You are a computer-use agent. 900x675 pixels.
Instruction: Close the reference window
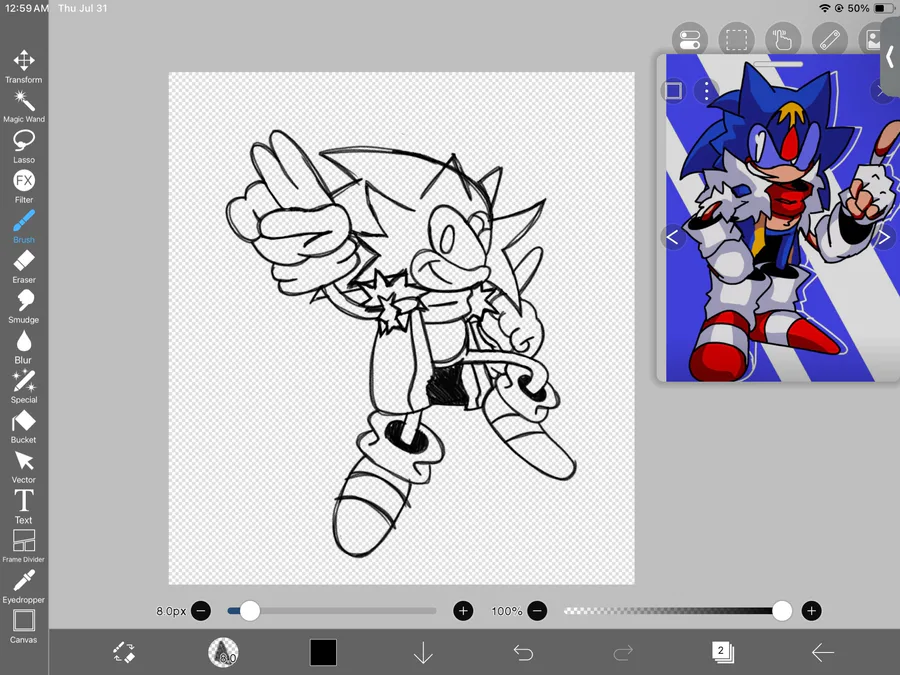[880, 91]
